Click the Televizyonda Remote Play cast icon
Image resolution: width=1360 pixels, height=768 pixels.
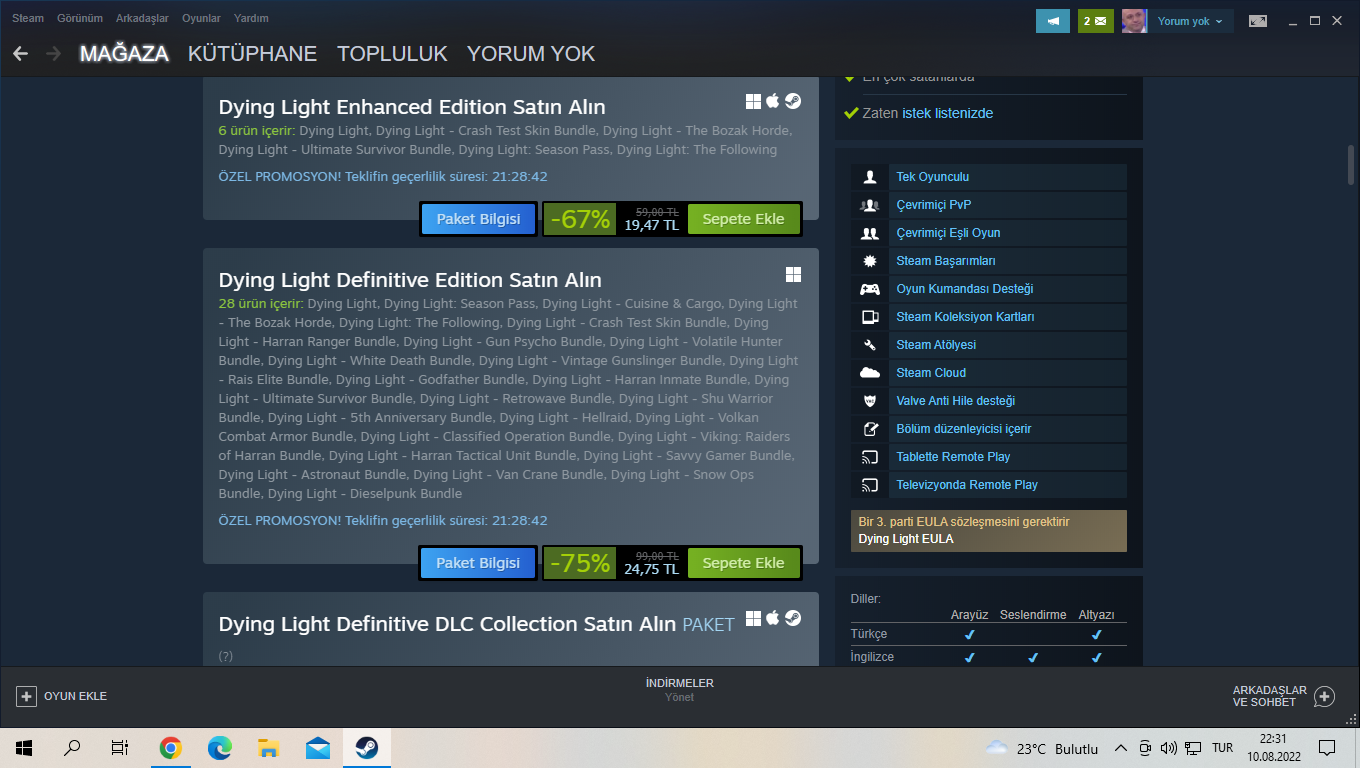point(870,485)
